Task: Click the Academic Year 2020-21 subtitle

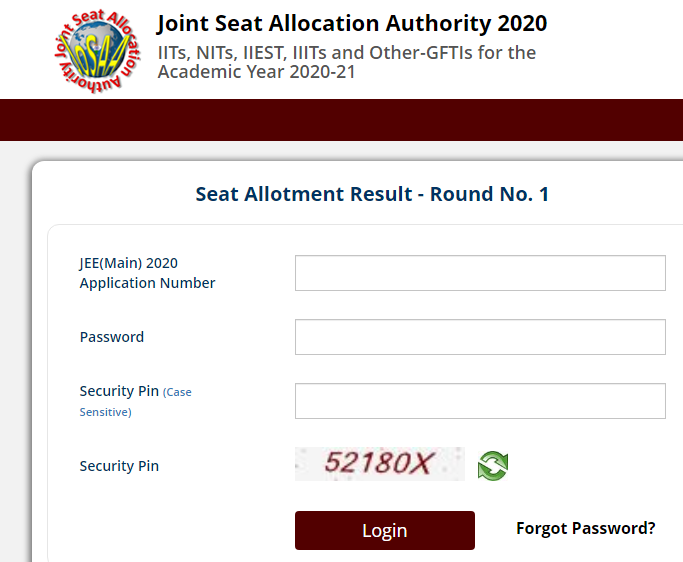Action: (x=257, y=72)
